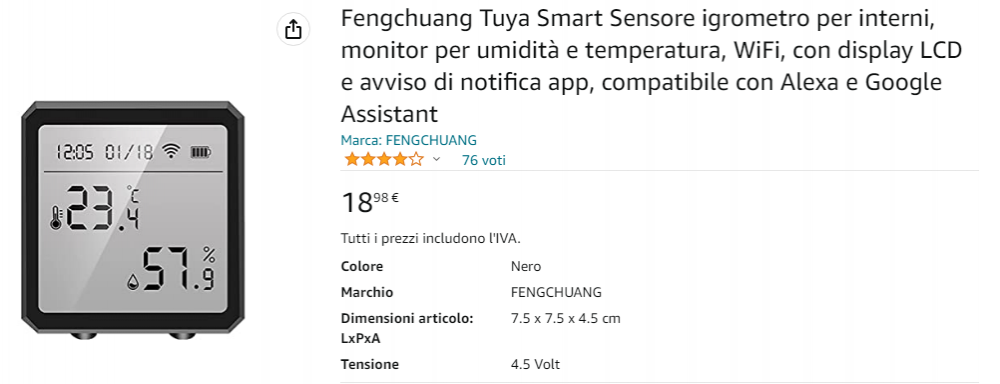Click the 12:05 time on the display
This screenshot has width=1000, height=384.
[74, 152]
